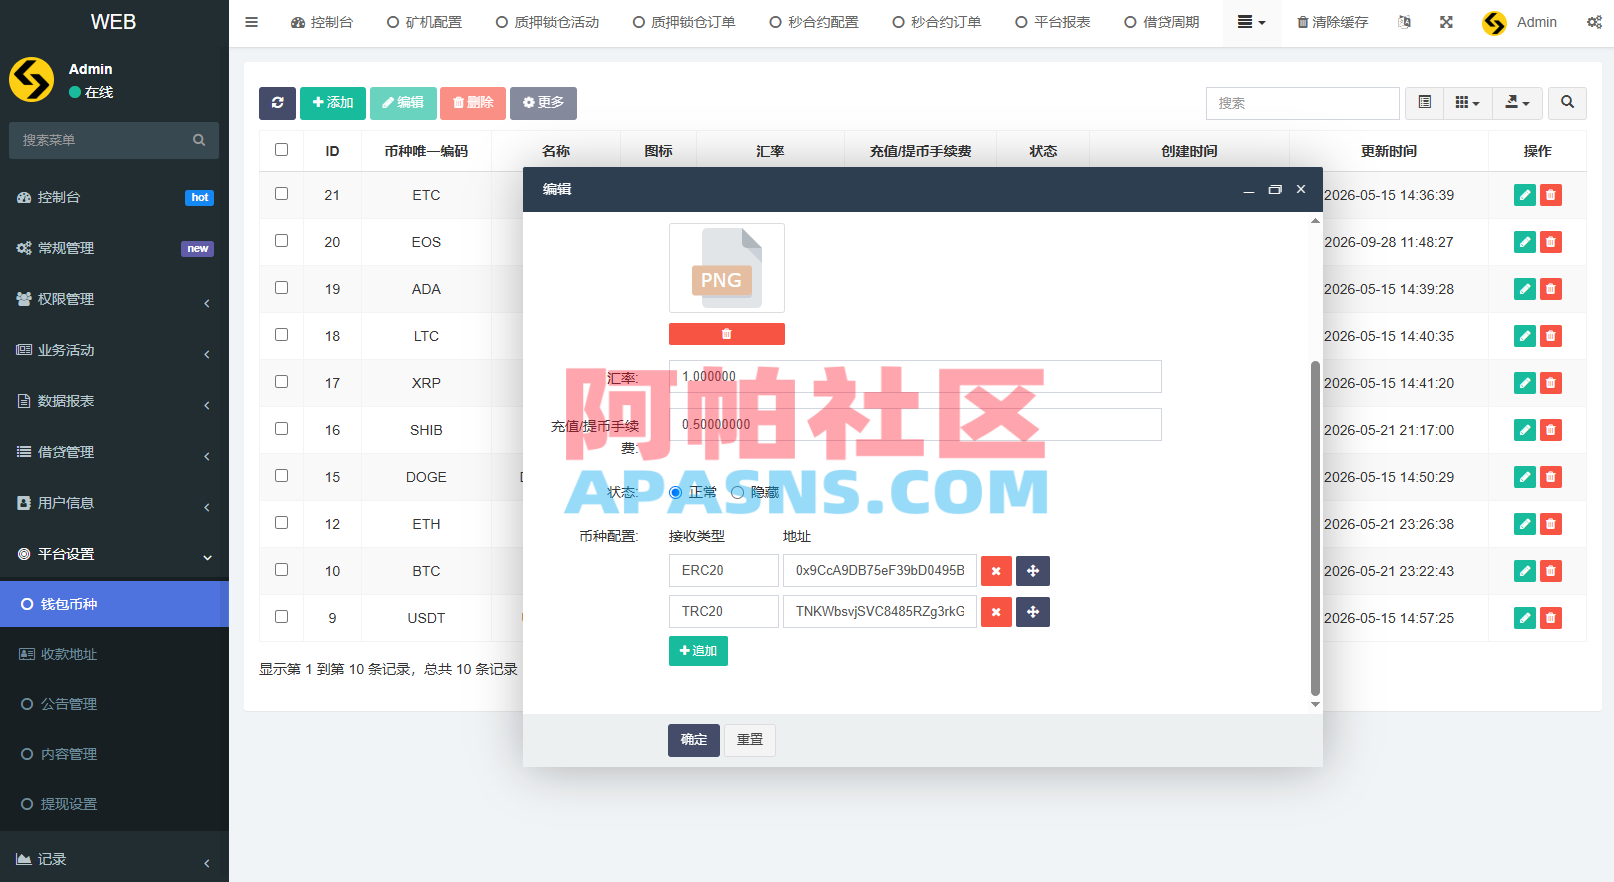Expand the 权限管理 sidebar menu

tap(114, 299)
